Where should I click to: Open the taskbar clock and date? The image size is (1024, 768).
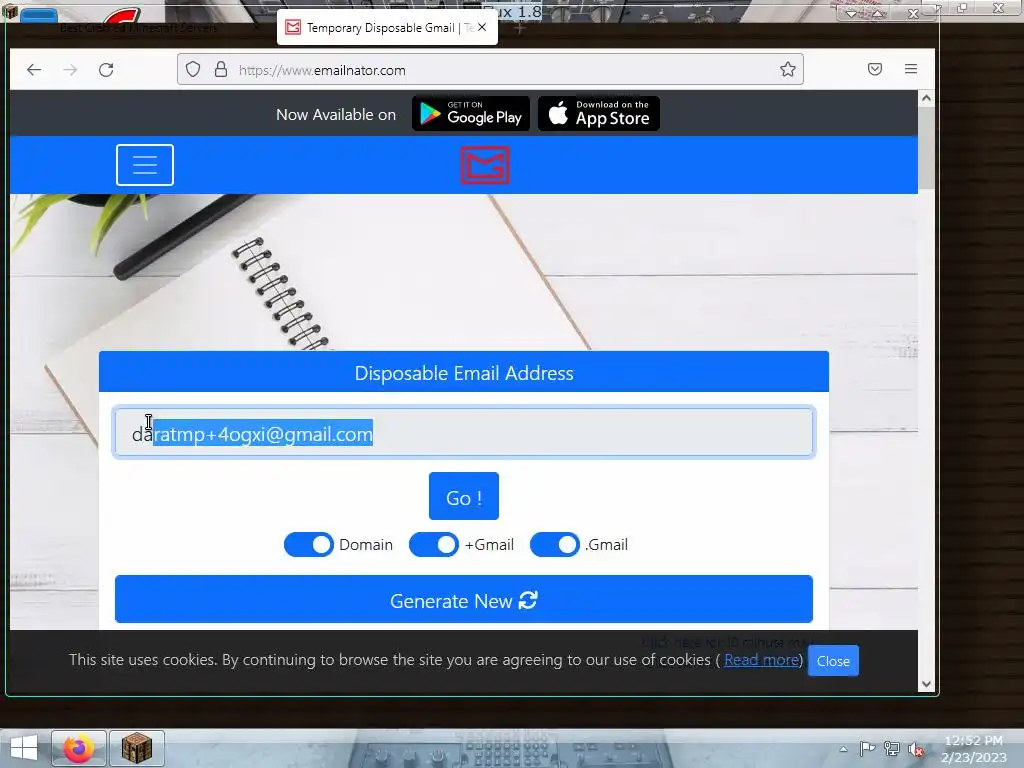(973, 749)
